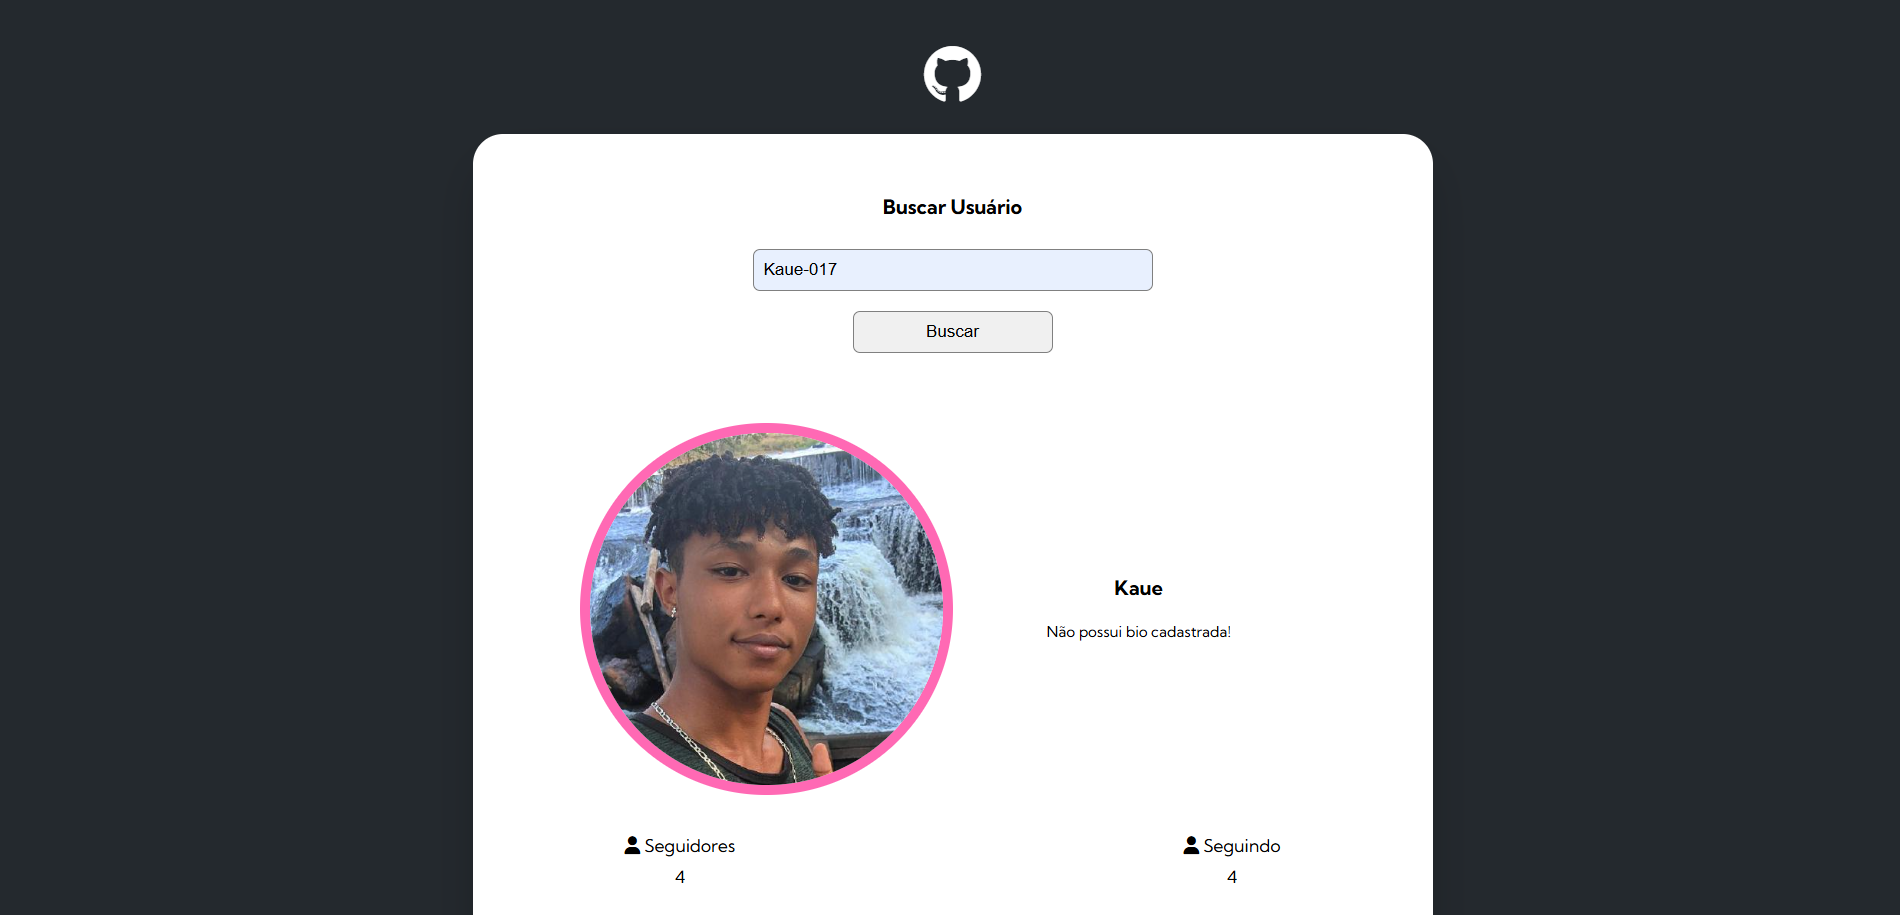Focus the username input with Kaue-017

click(x=952, y=270)
